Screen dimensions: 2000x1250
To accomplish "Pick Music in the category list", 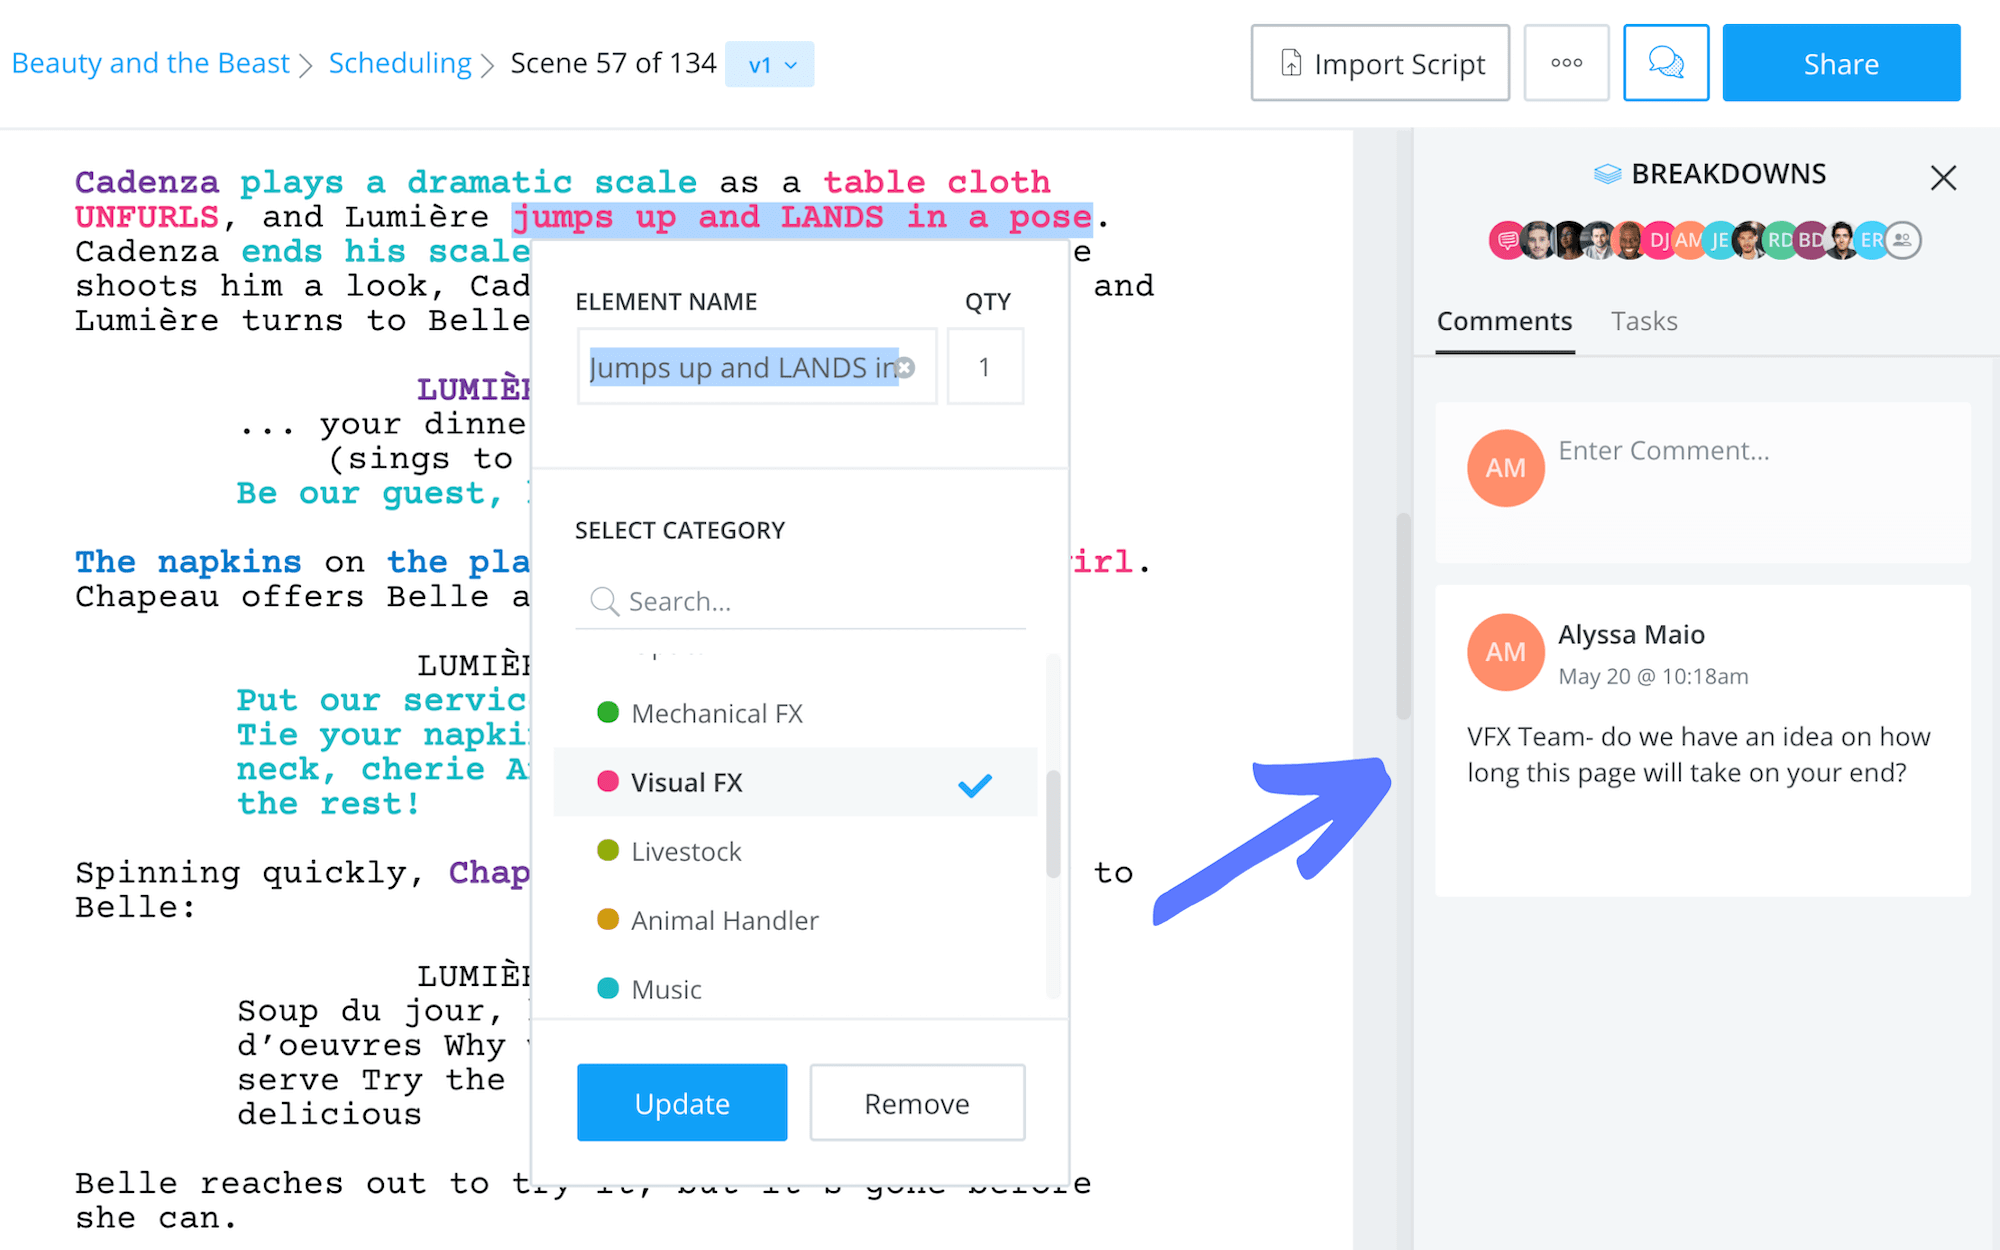I will (666, 989).
